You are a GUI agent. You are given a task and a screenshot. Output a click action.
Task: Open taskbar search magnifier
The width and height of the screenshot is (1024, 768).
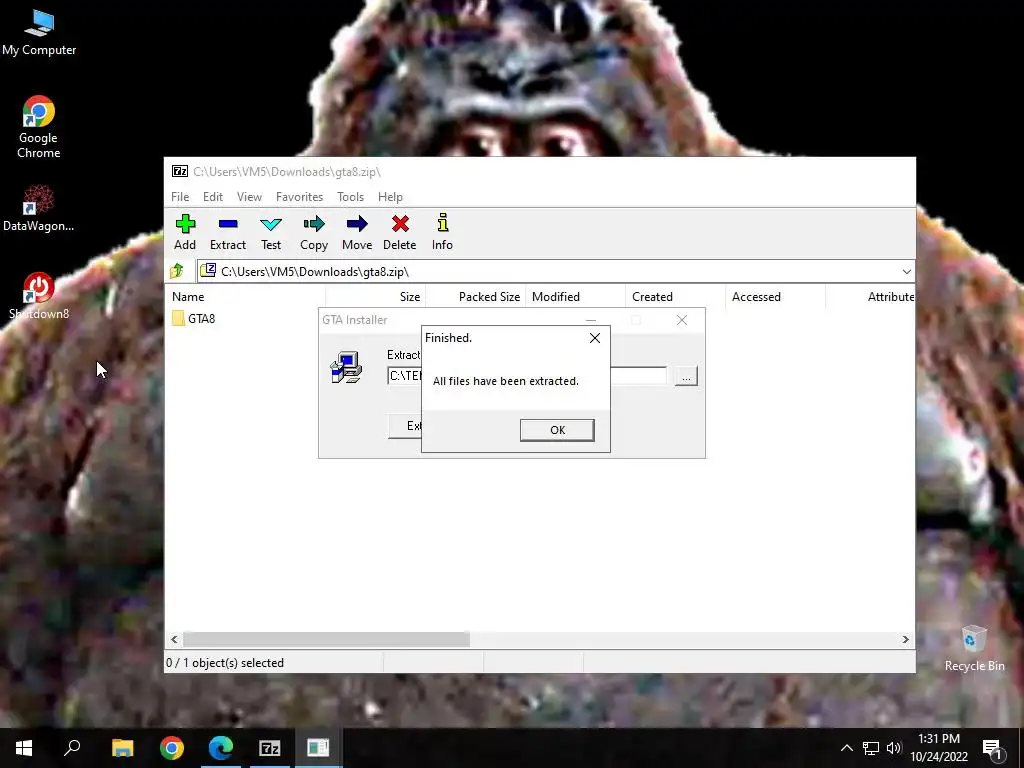coord(72,748)
